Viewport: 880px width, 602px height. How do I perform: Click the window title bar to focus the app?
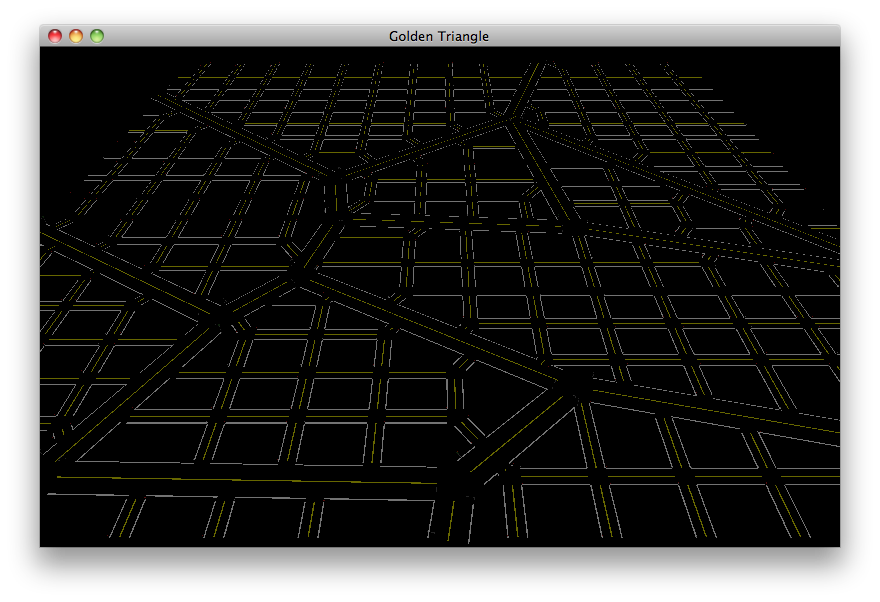pyautogui.click(x=300, y=35)
